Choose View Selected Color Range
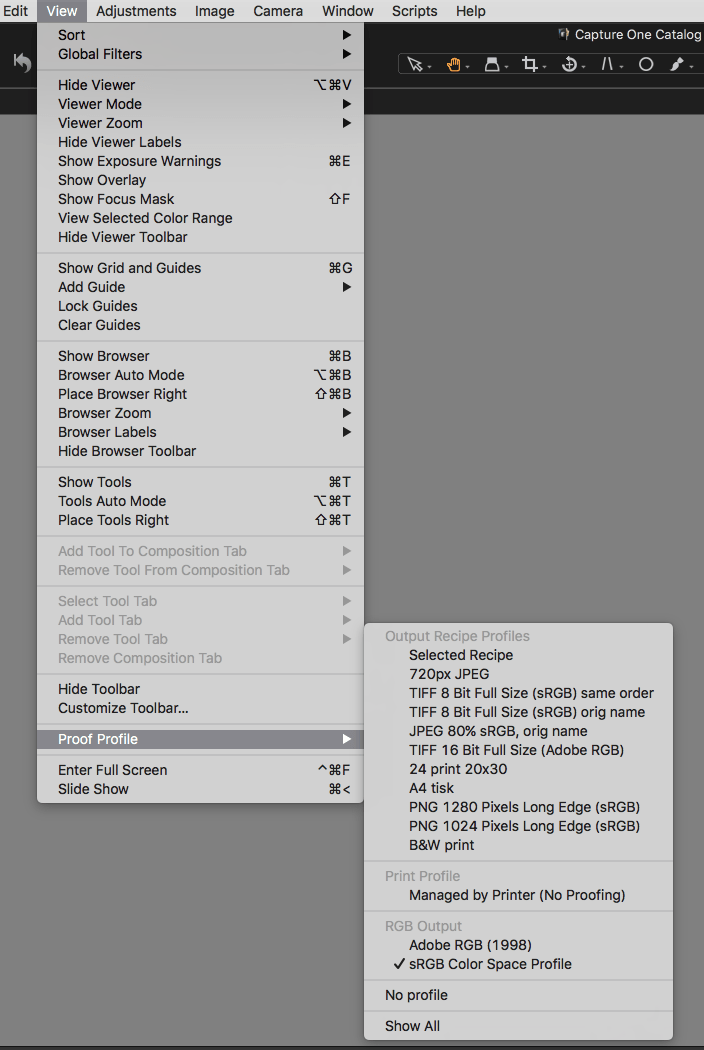 point(201,218)
